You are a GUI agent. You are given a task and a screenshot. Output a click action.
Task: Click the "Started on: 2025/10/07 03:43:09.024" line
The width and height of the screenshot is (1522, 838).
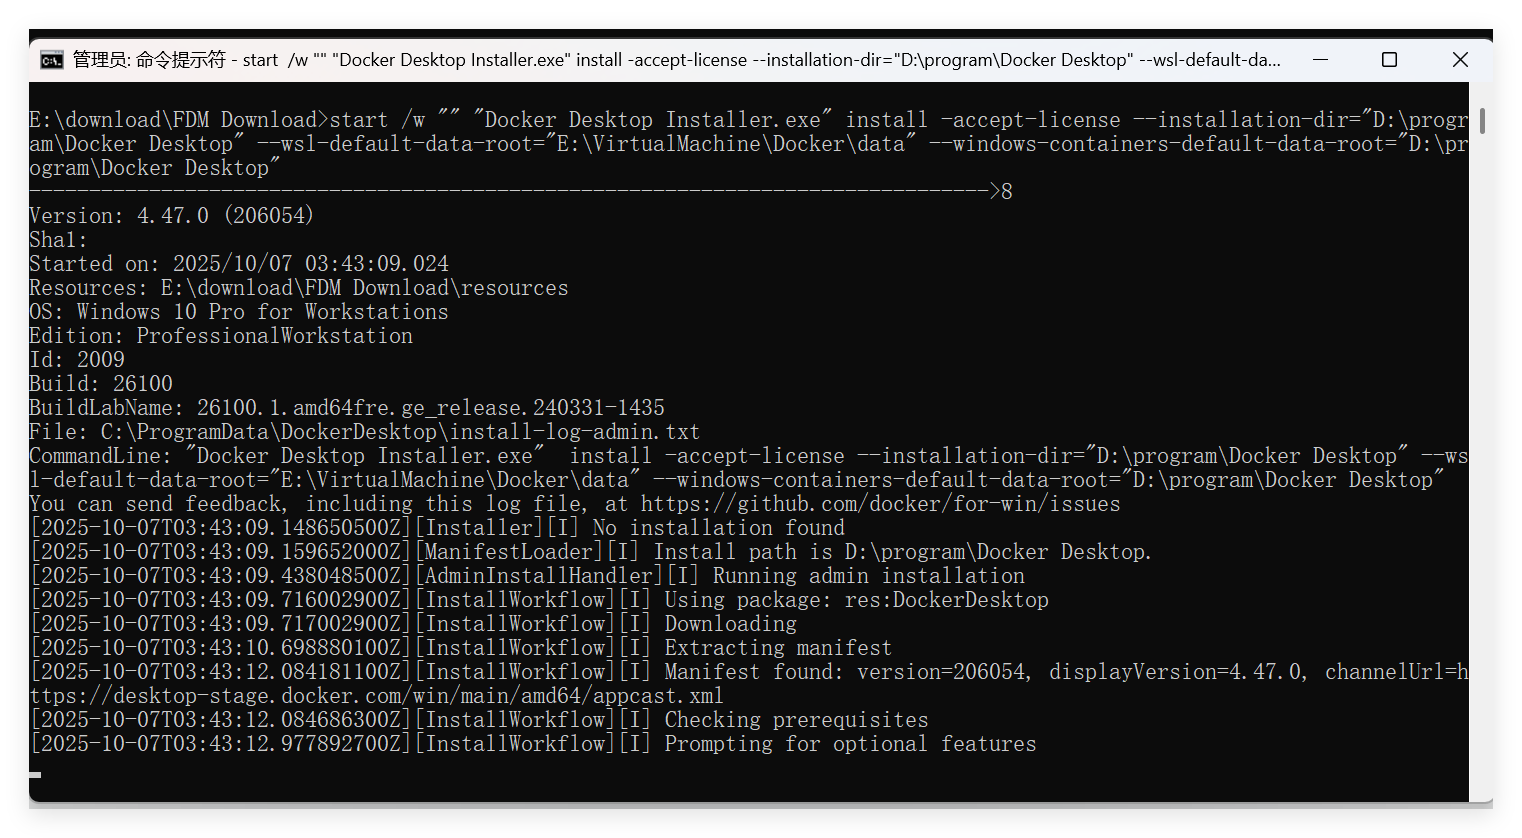point(240,264)
